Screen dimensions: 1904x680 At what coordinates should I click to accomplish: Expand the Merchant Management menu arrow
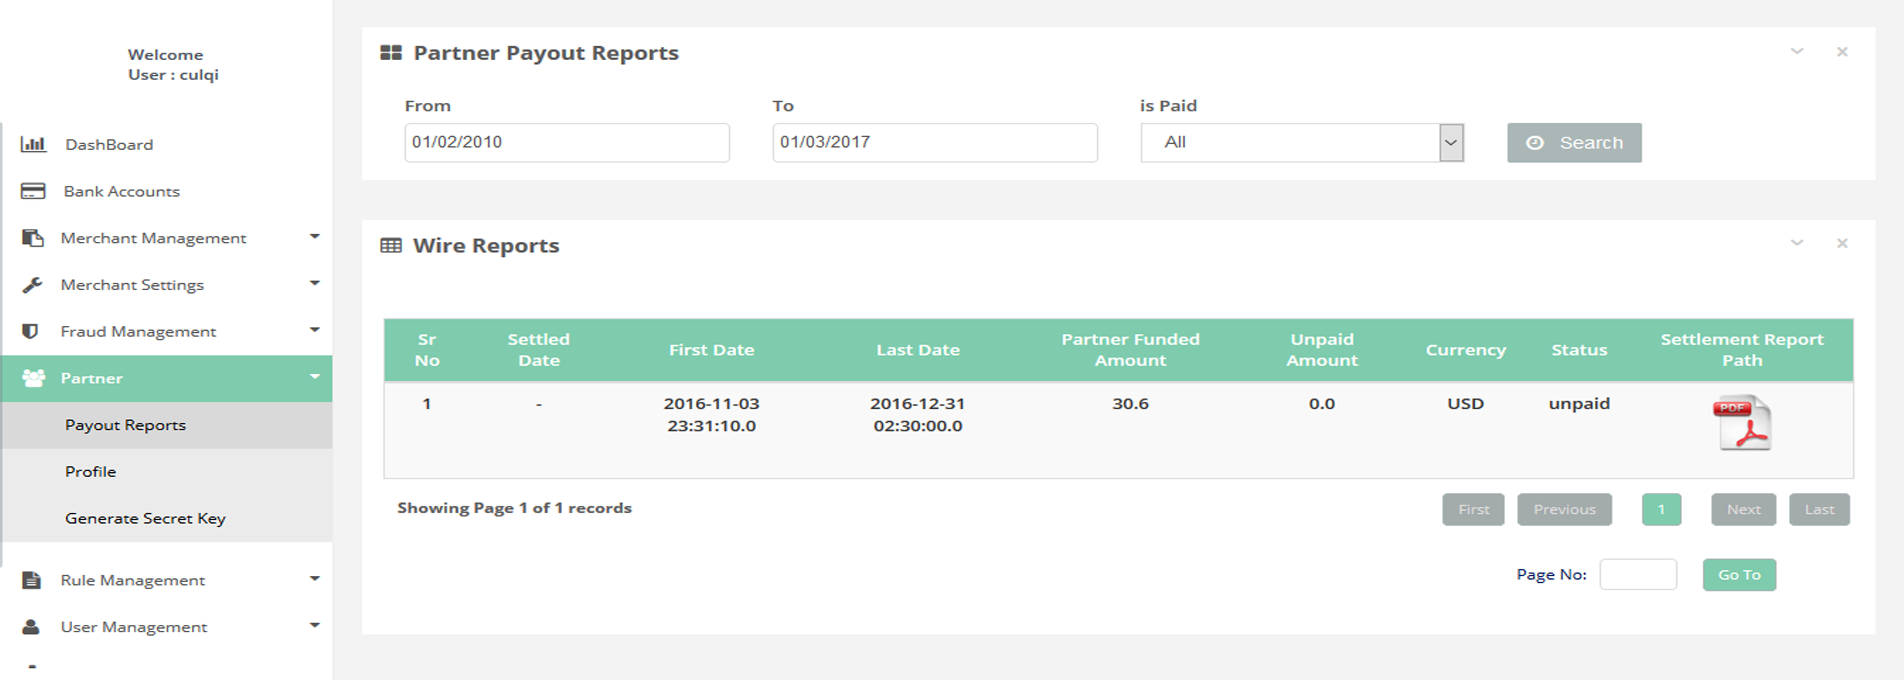click(x=315, y=237)
